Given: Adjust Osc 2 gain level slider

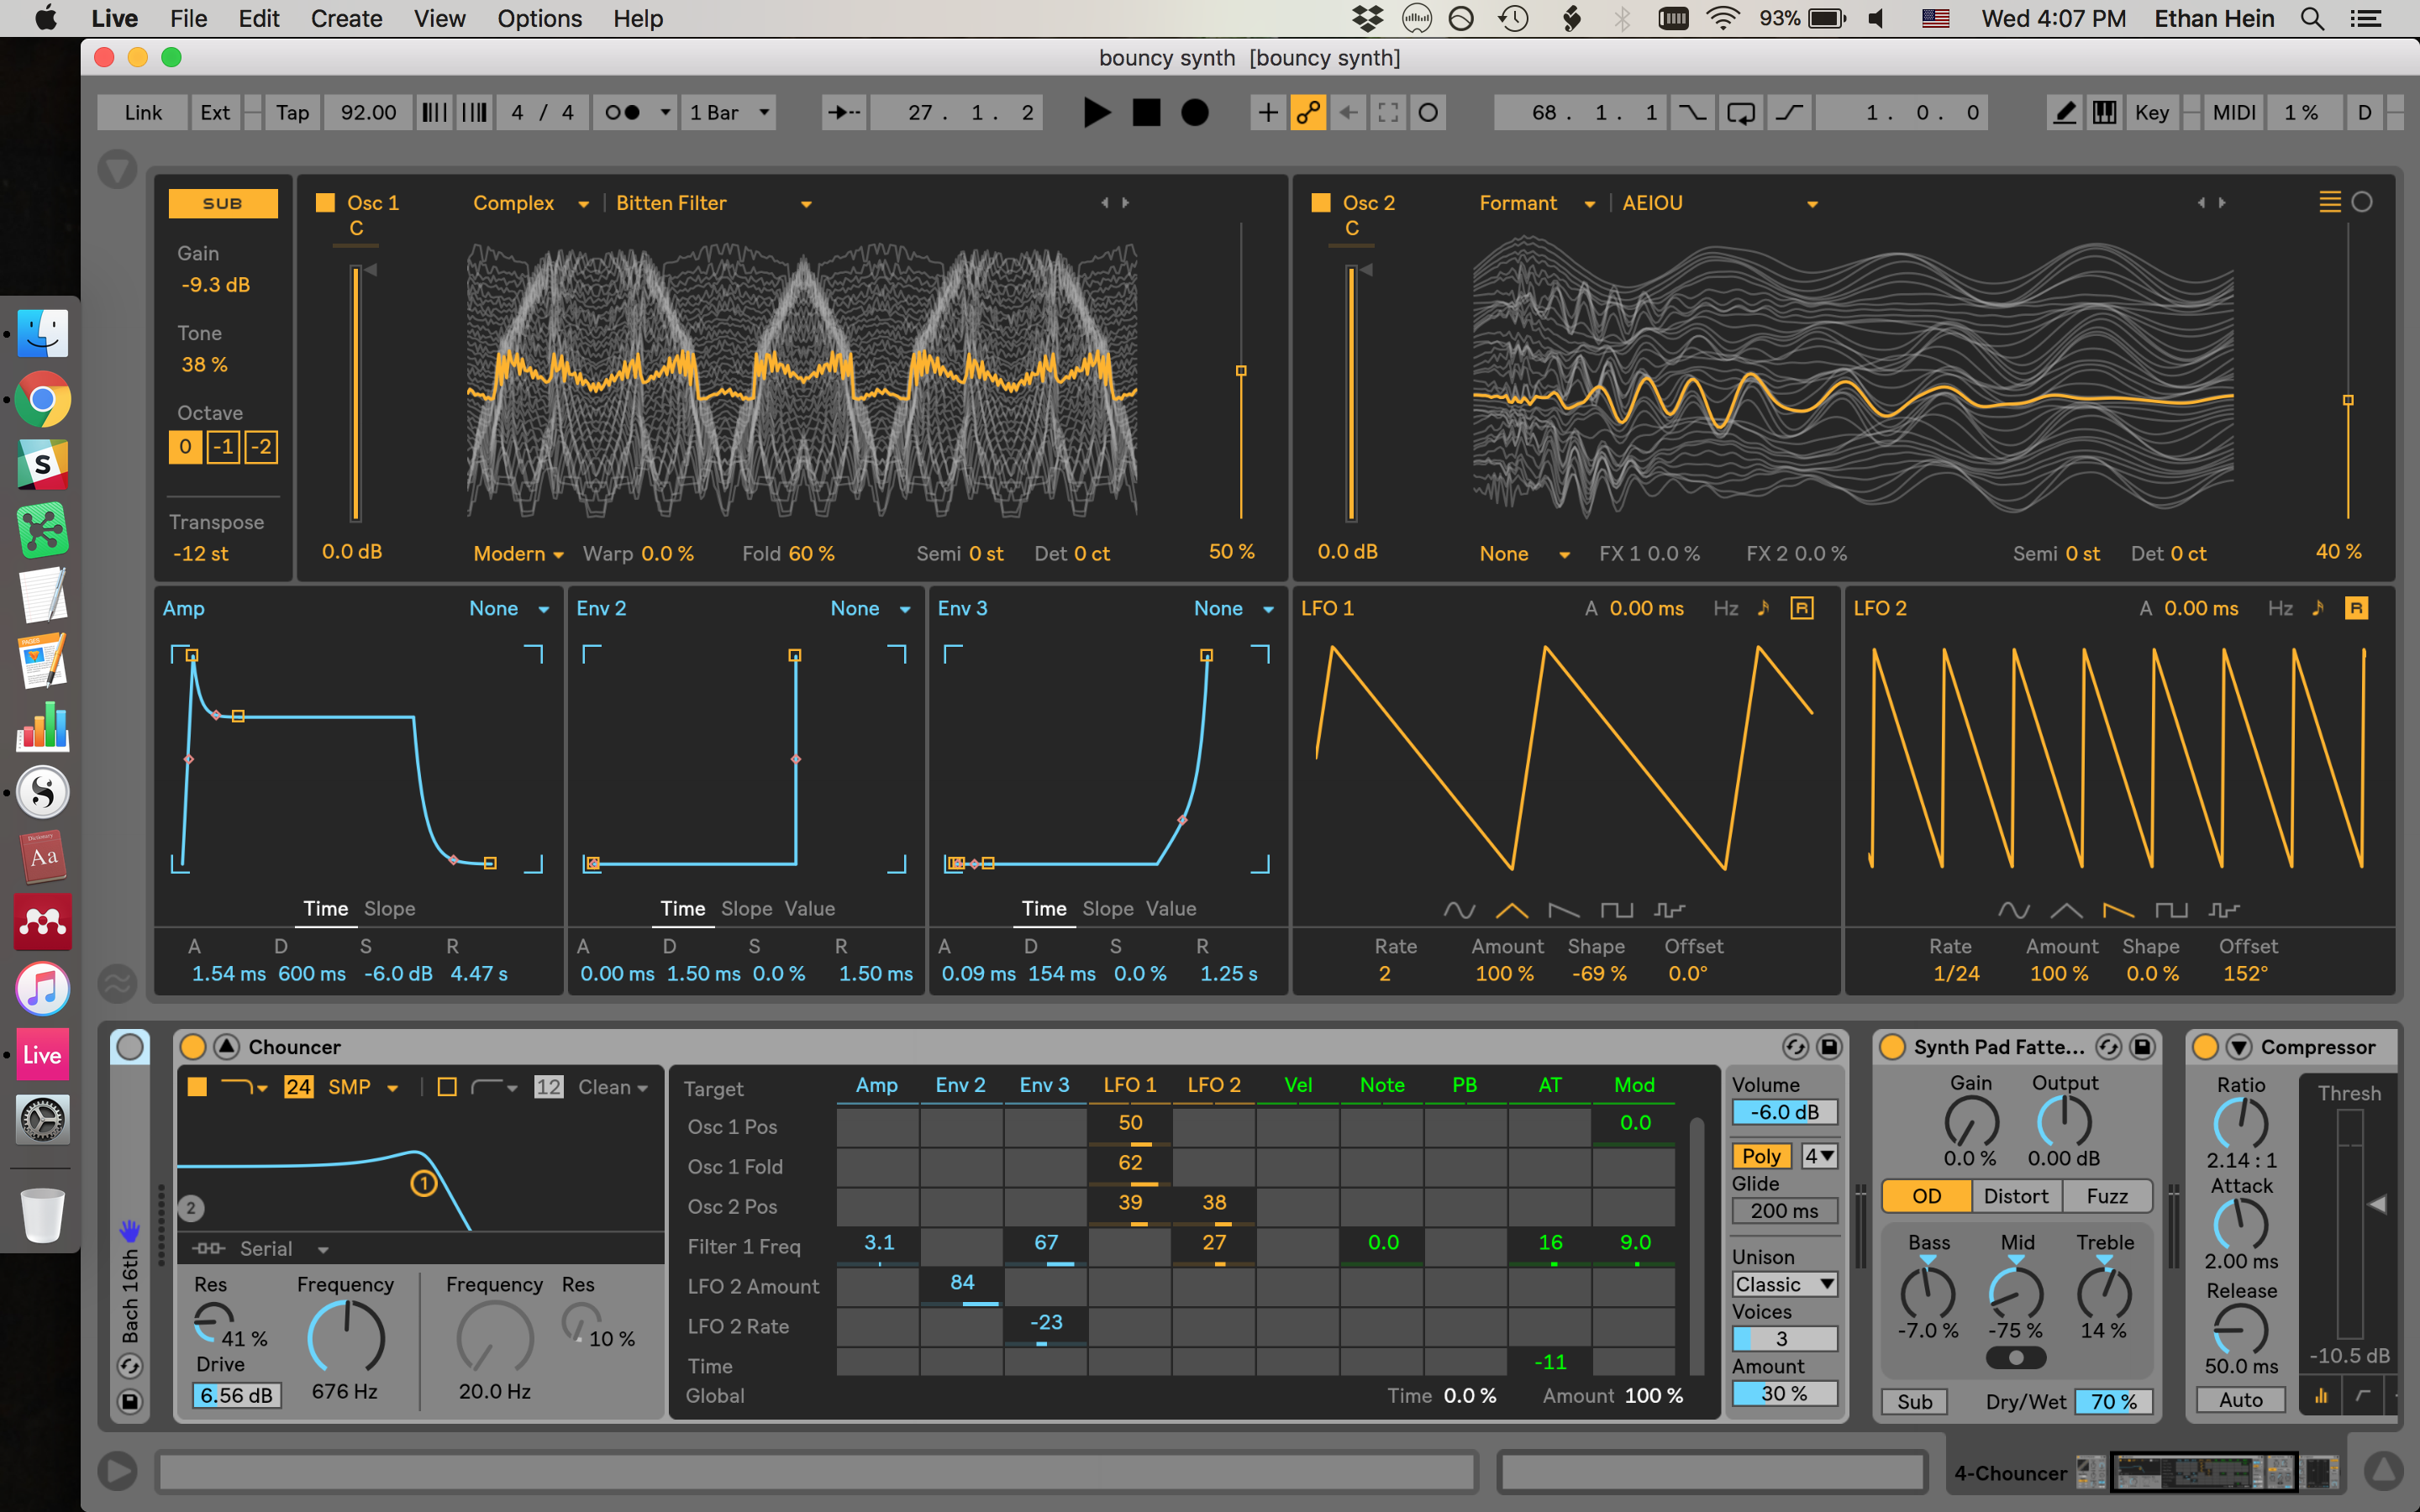Looking at the screenshot, I should 1351,393.
